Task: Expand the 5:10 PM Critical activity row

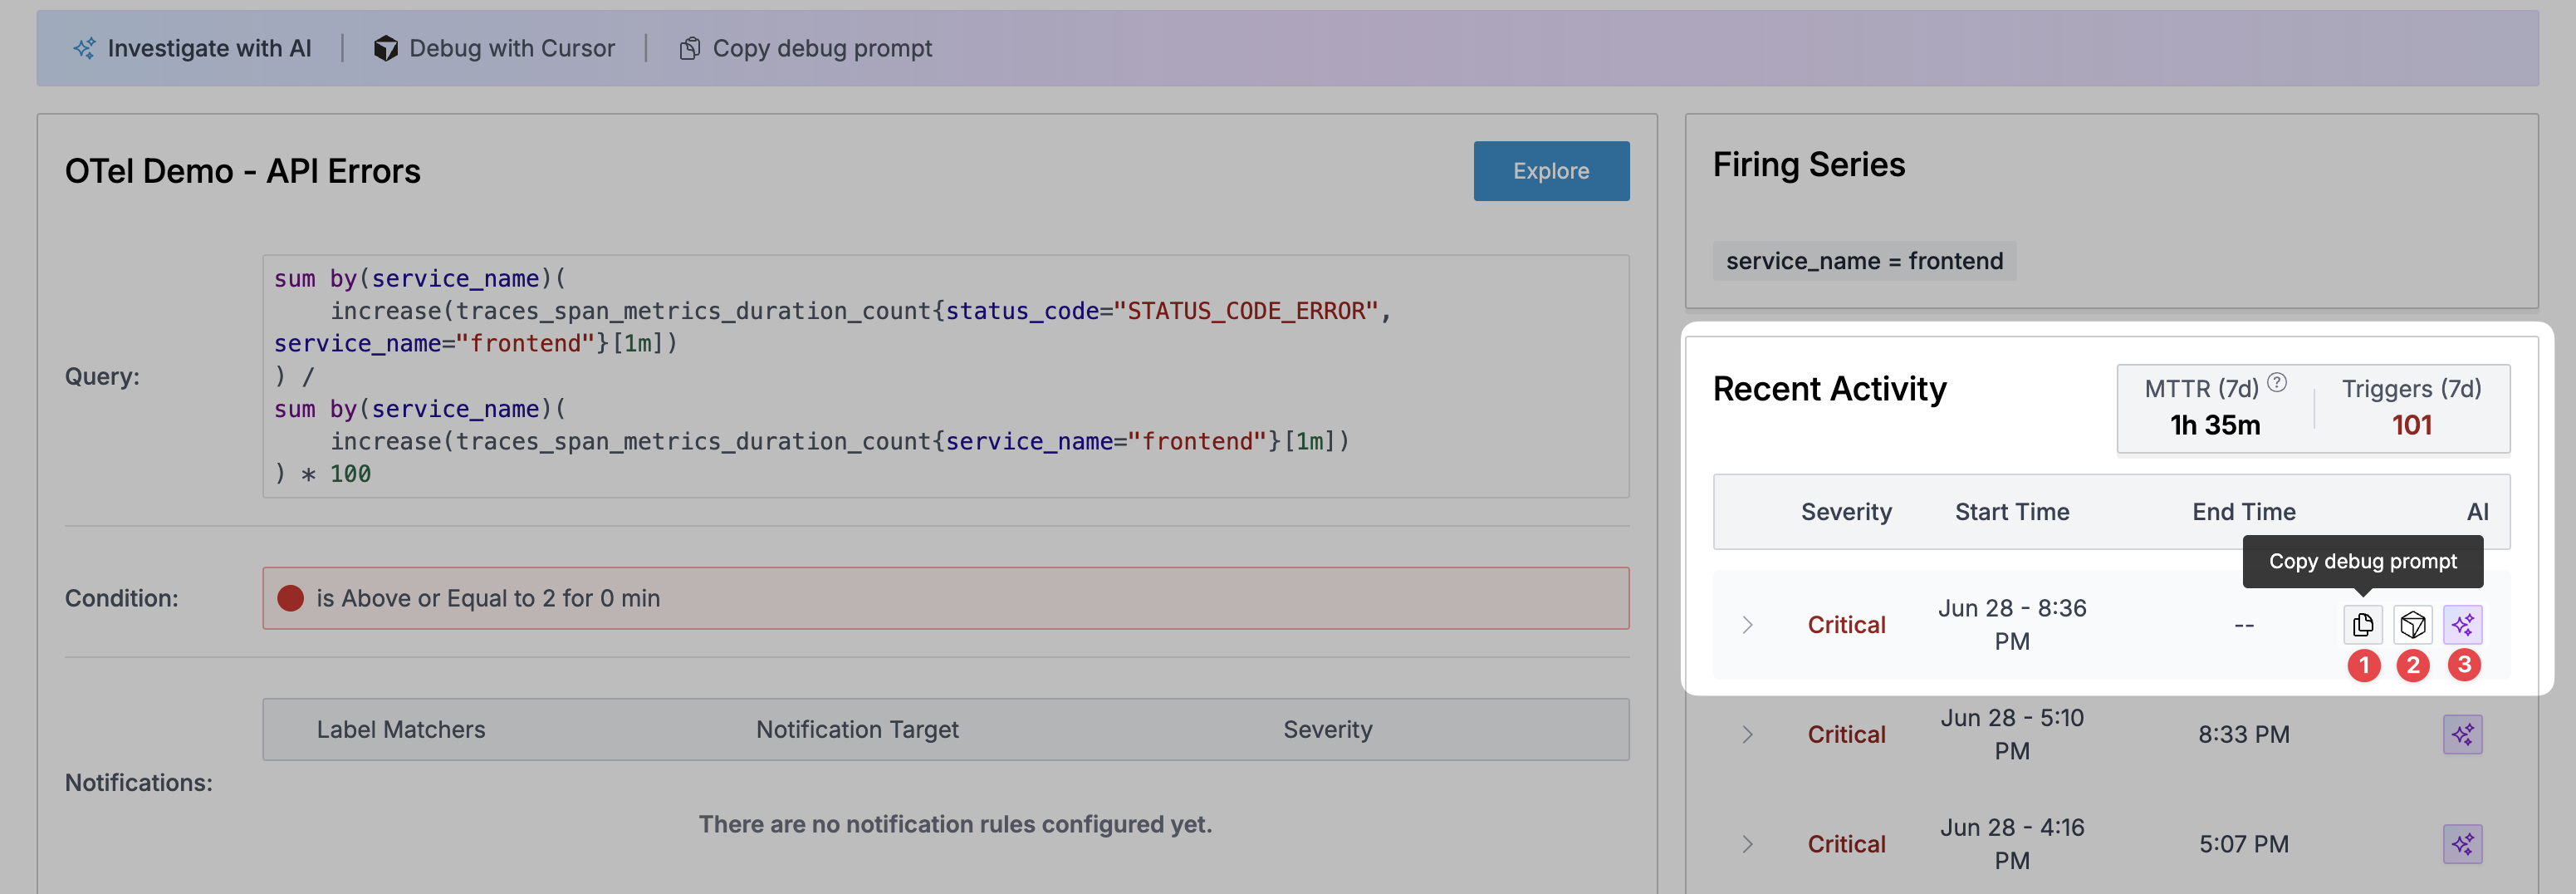Action: (1747, 735)
